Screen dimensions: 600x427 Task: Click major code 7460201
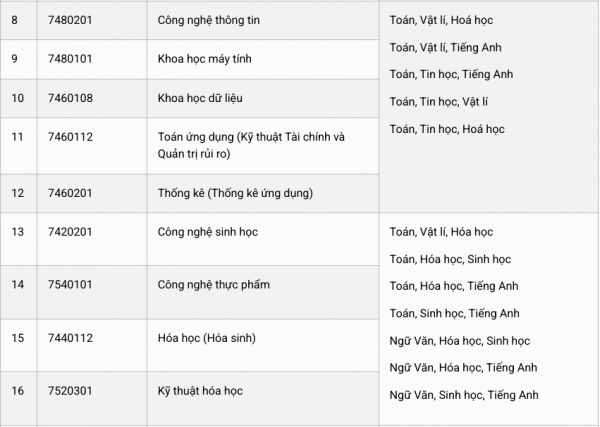[x=70, y=192]
